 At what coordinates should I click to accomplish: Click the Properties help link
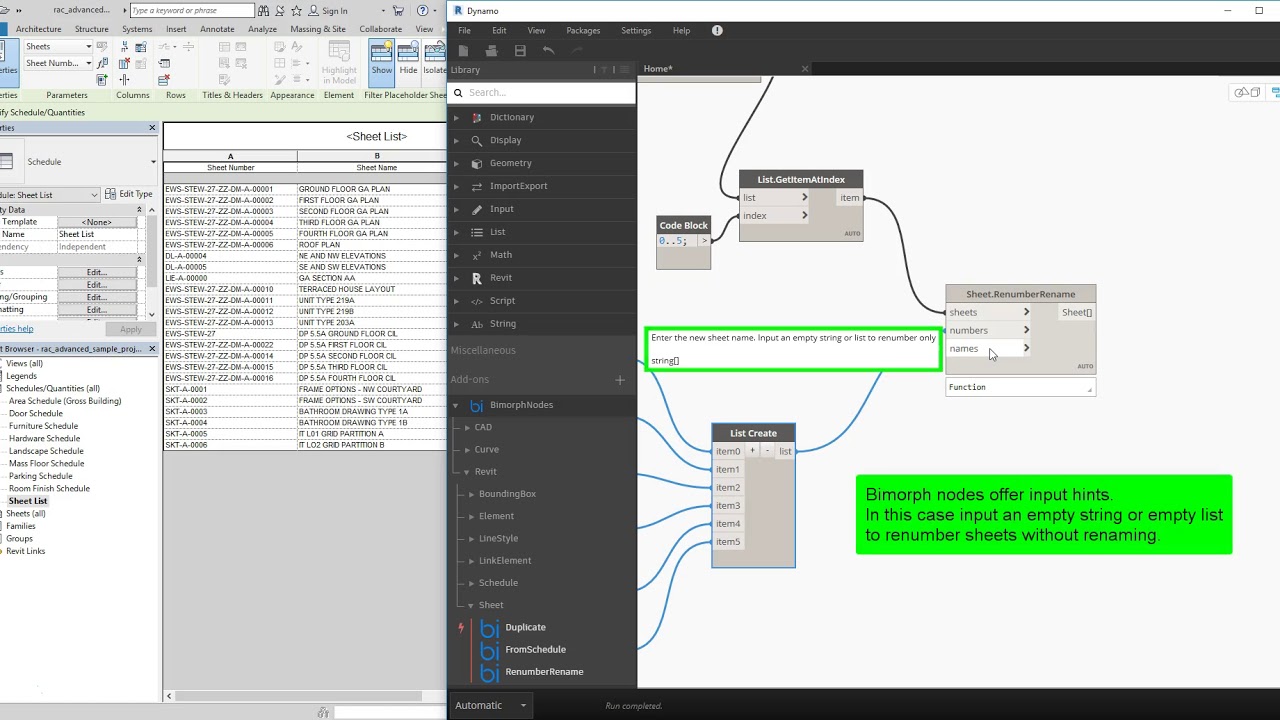click(16, 329)
